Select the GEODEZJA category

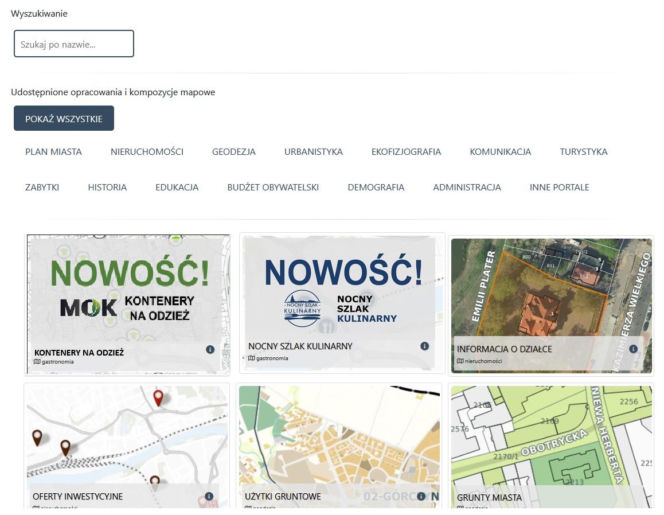(x=234, y=152)
